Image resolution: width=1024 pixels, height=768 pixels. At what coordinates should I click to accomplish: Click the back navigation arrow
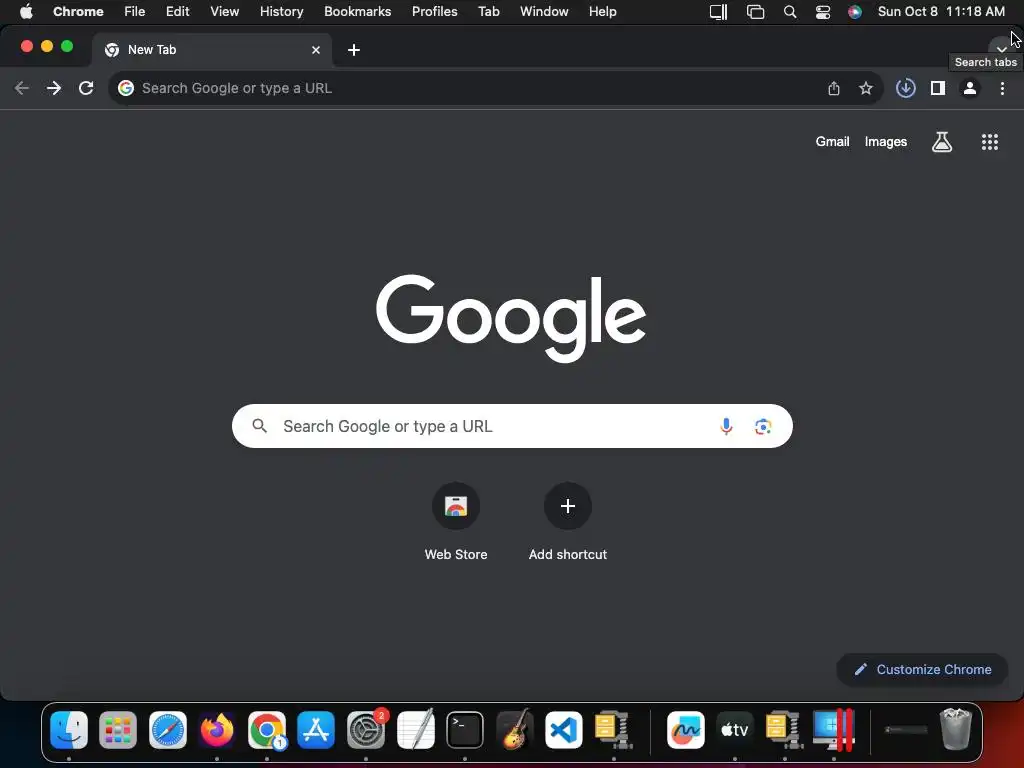pos(22,88)
